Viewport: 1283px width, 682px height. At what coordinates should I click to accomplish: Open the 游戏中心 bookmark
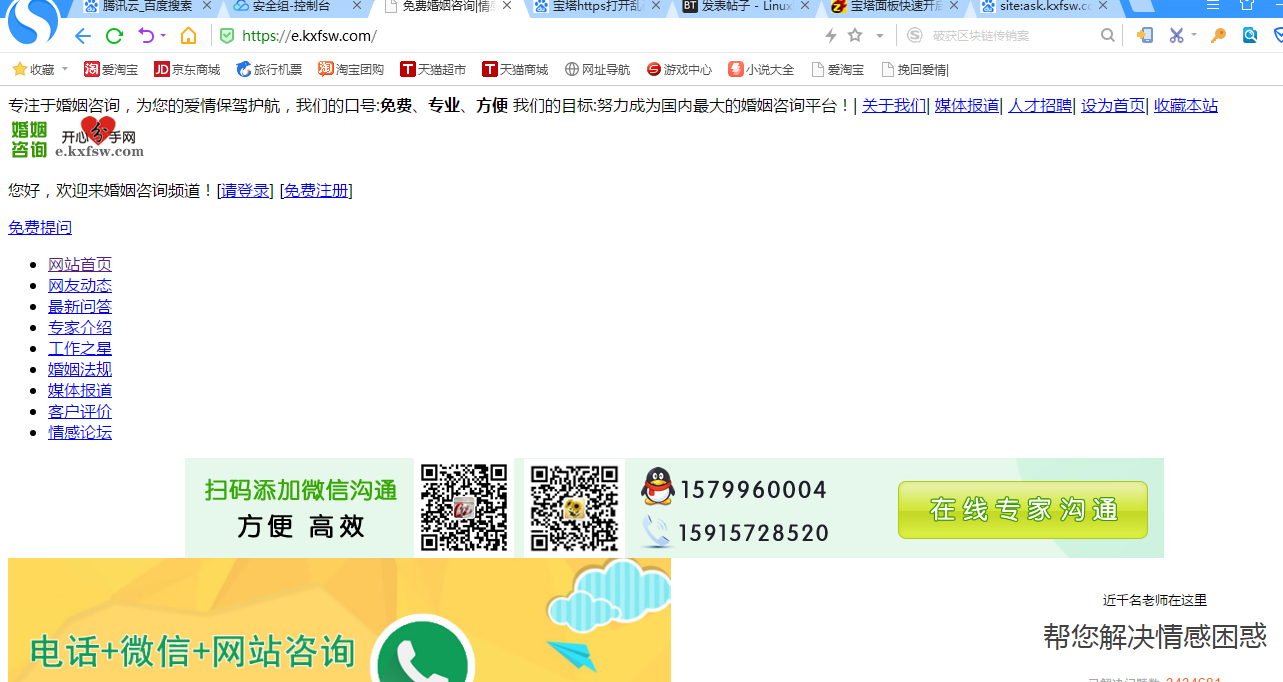pyautogui.click(x=679, y=69)
